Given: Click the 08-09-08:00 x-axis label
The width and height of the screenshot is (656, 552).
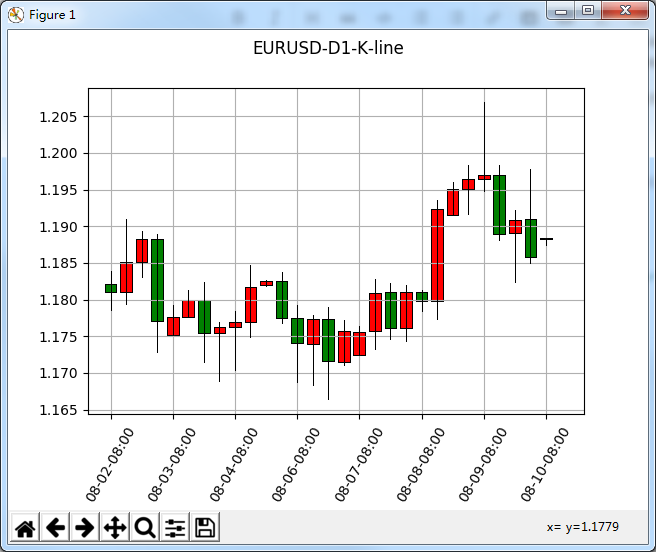Looking at the screenshot, I should pos(482,465).
